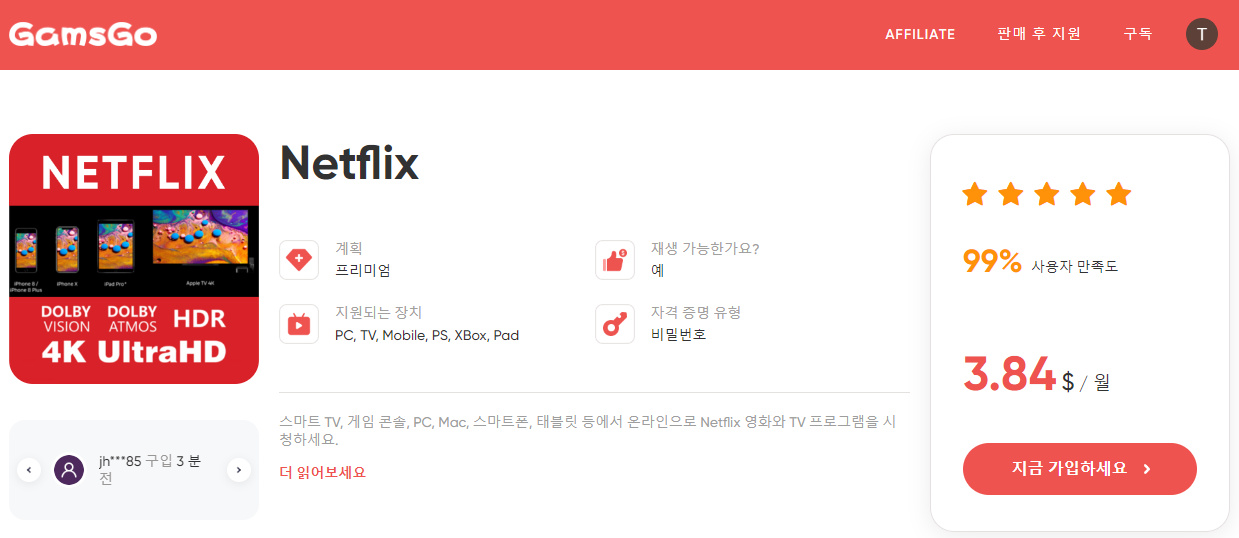The width and height of the screenshot is (1239, 538).
Task: Click the 더 읽어보세요 link
Action: point(322,472)
